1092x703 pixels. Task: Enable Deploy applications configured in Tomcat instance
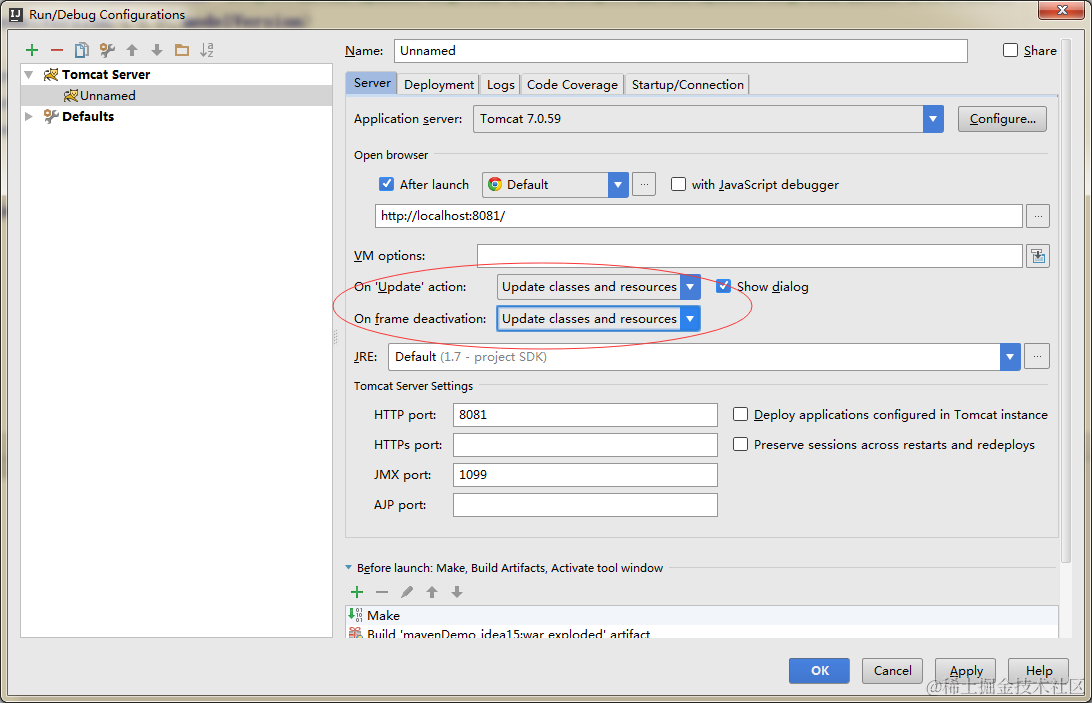click(740, 415)
